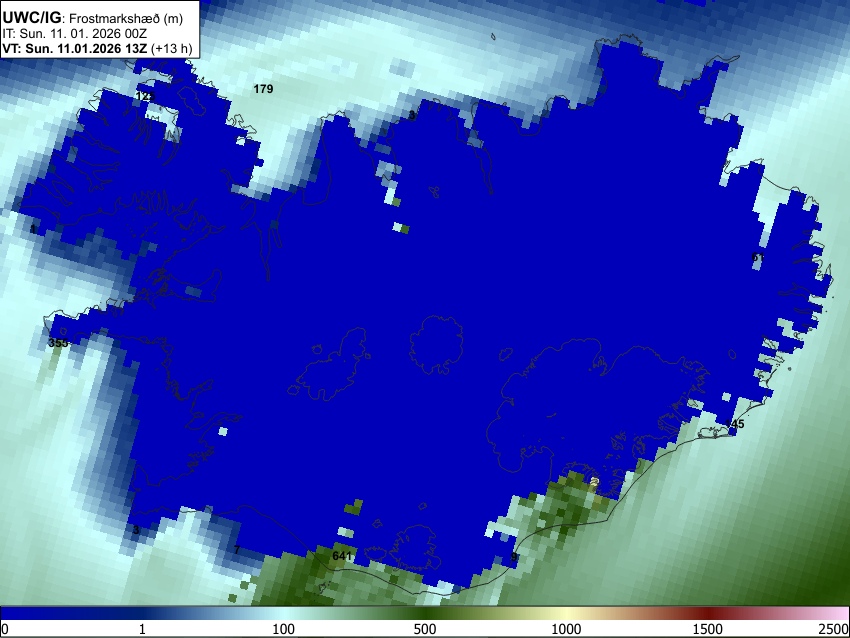Select the 1500 label on the color scale
The width and height of the screenshot is (850, 638).
tap(708, 629)
